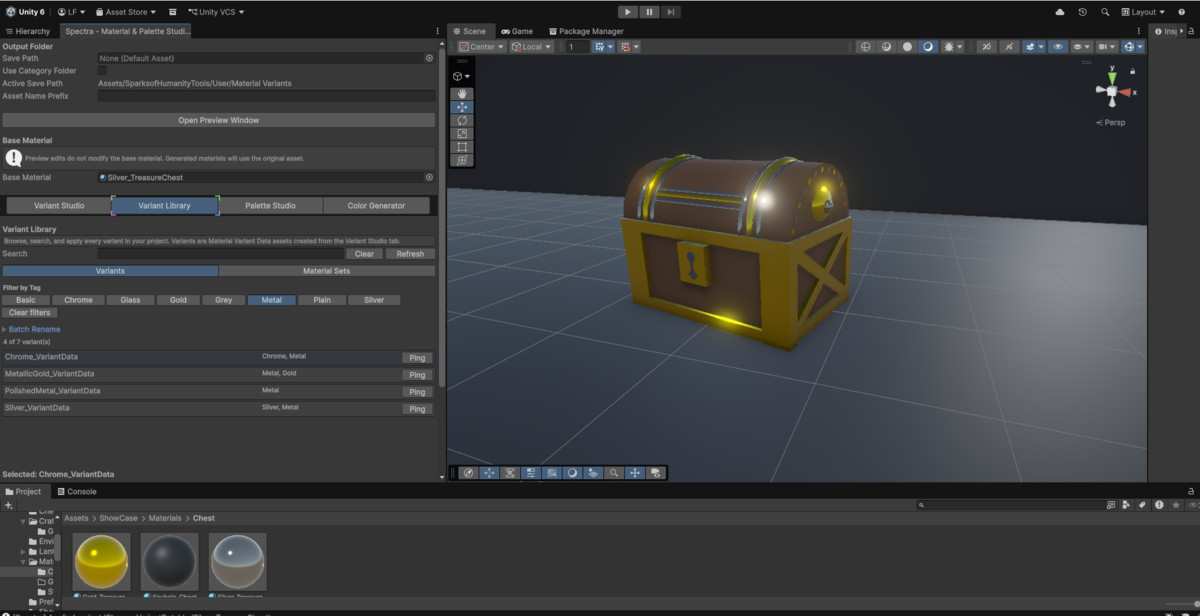Open Unity VCS dropdown
The width and height of the screenshot is (1200, 616).
(x=216, y=12)
